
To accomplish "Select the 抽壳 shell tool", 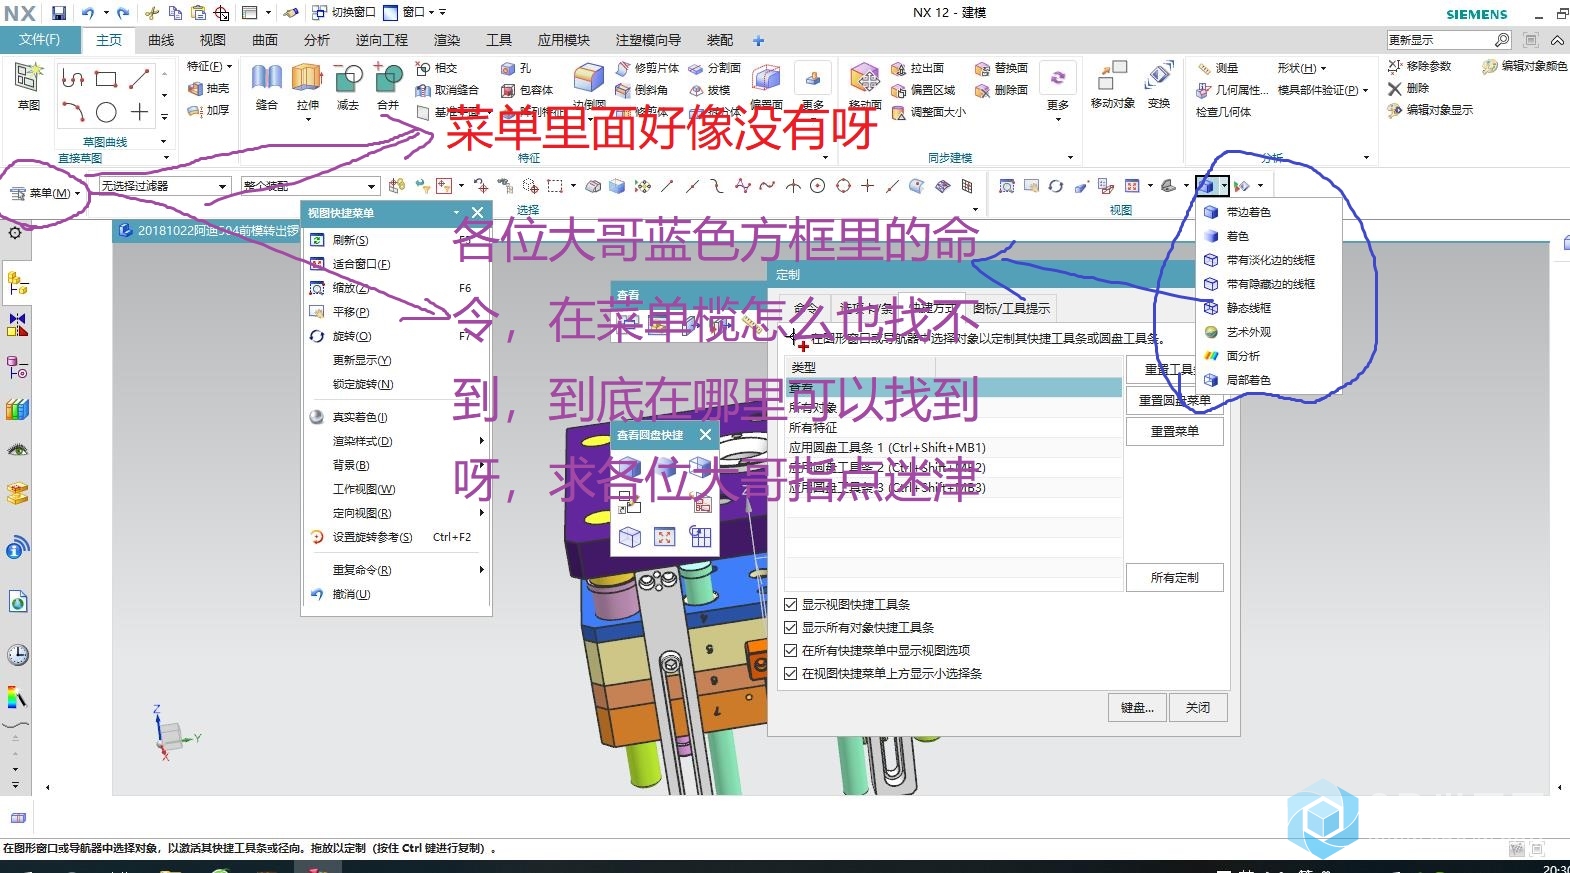I will pyautogui.click(x=208, y=88).
